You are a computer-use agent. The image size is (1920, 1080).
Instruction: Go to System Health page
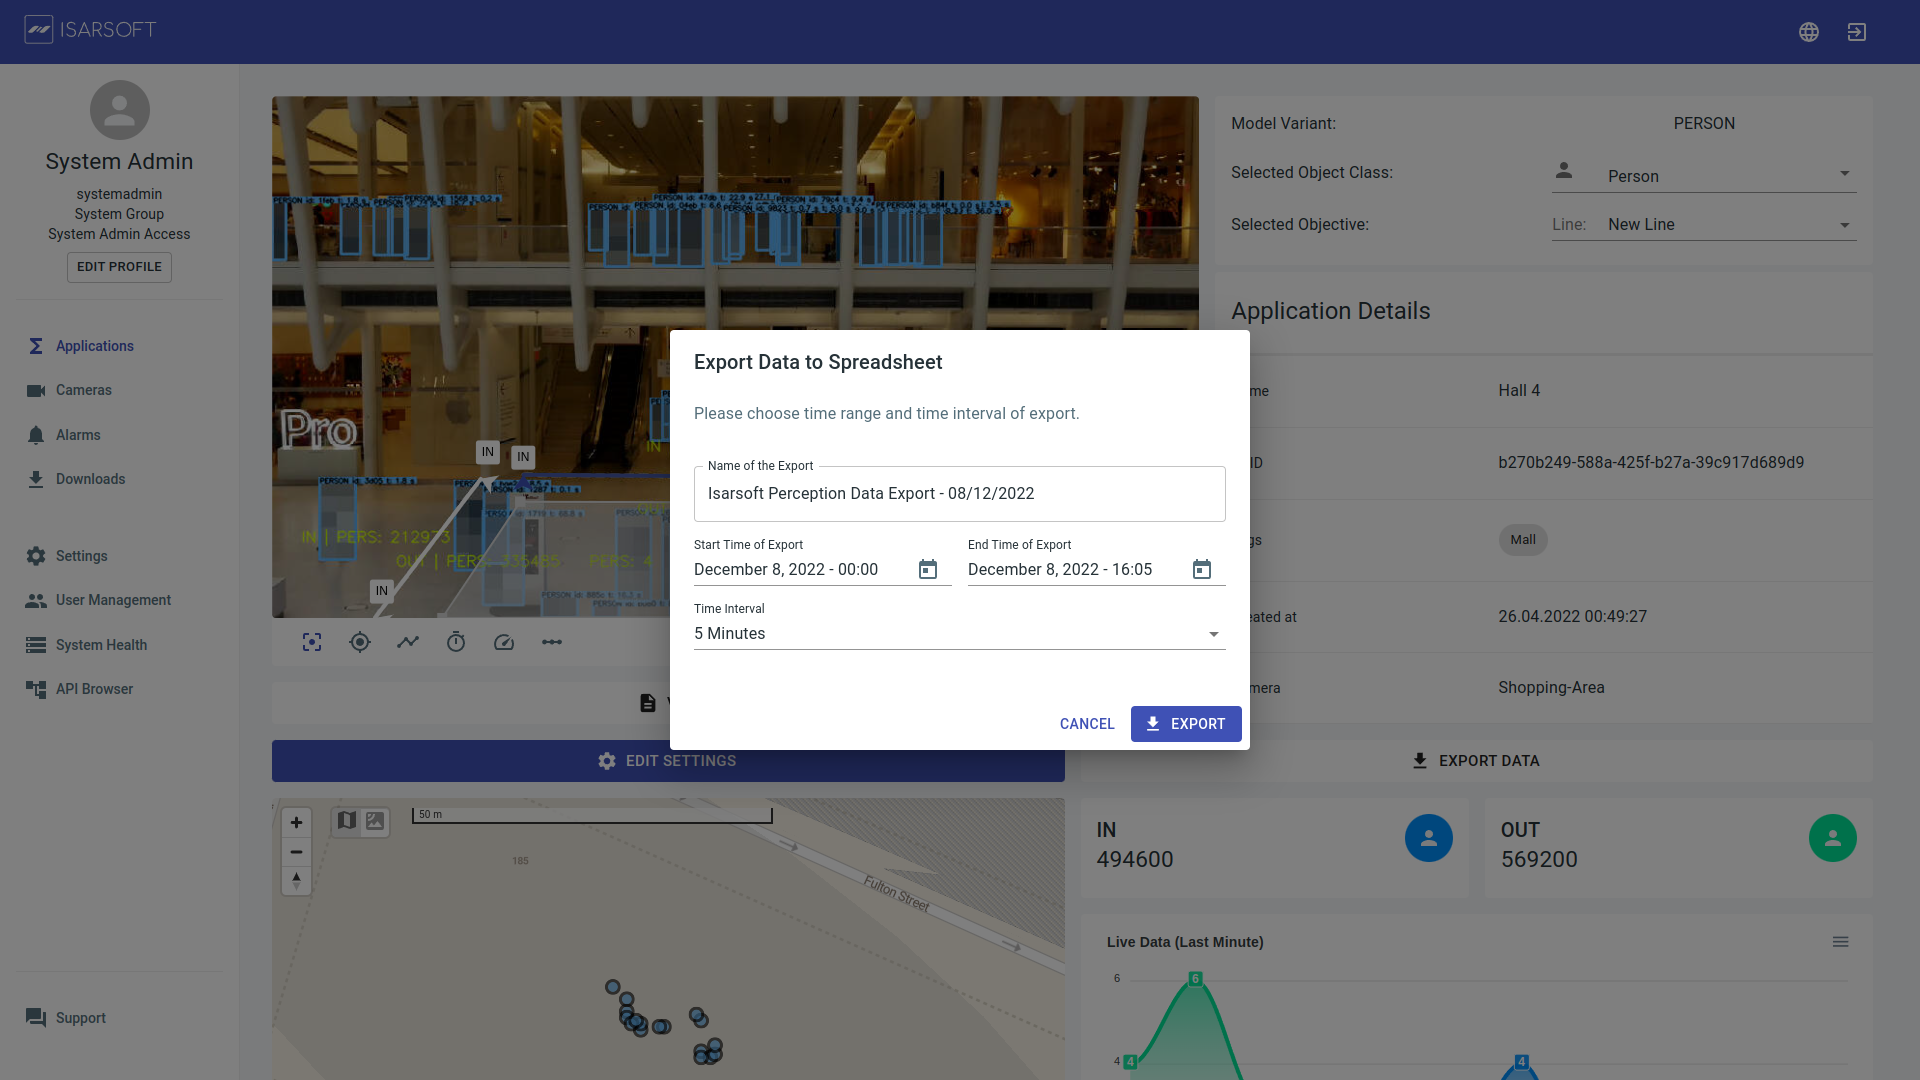101,645
